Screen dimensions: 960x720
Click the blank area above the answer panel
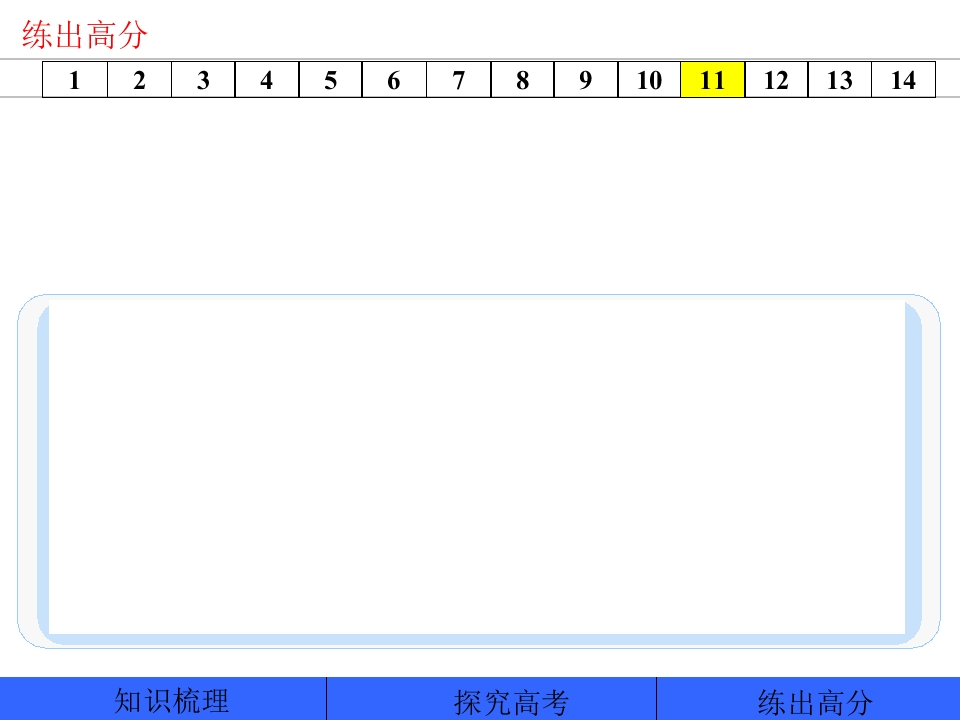(480, 196)
